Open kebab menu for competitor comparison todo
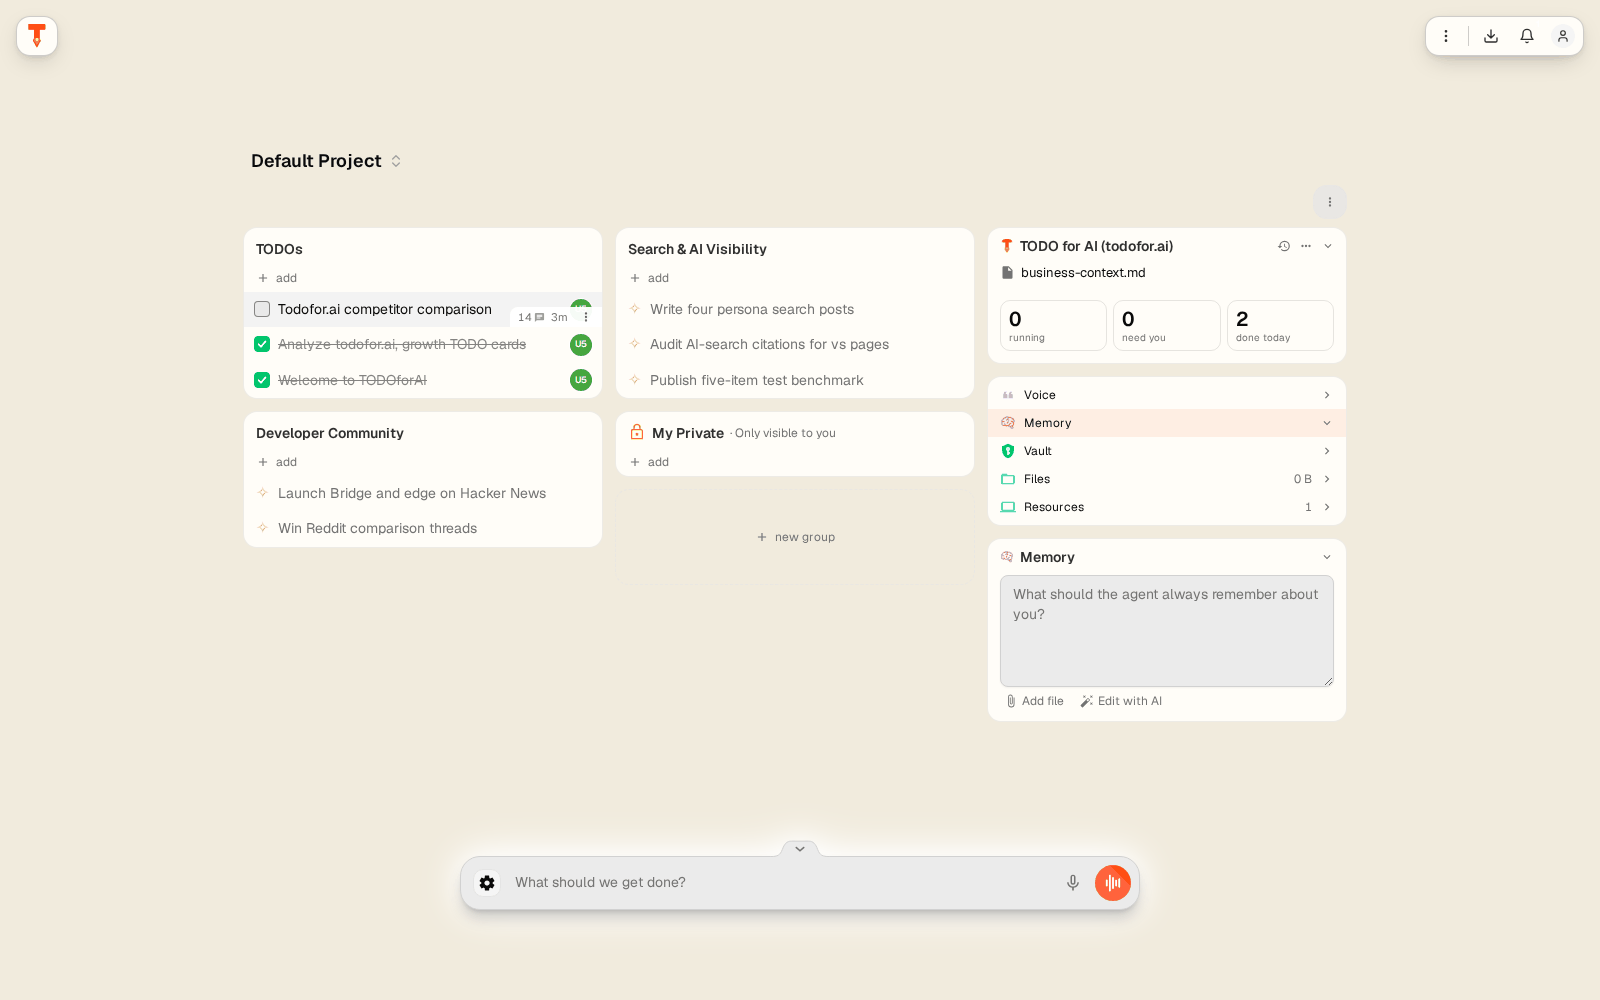The image size is (1600, 1000). click(586, 317)
